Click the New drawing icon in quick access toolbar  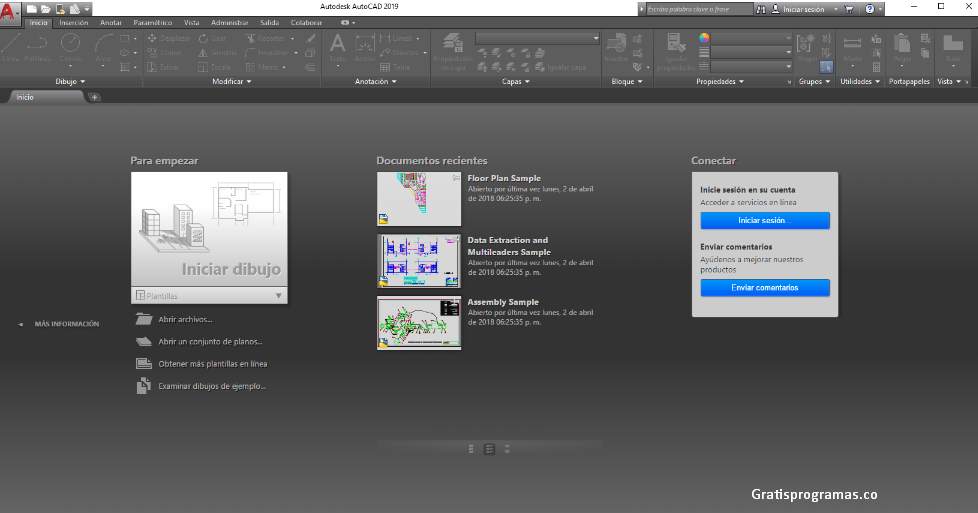pos(33,8)
